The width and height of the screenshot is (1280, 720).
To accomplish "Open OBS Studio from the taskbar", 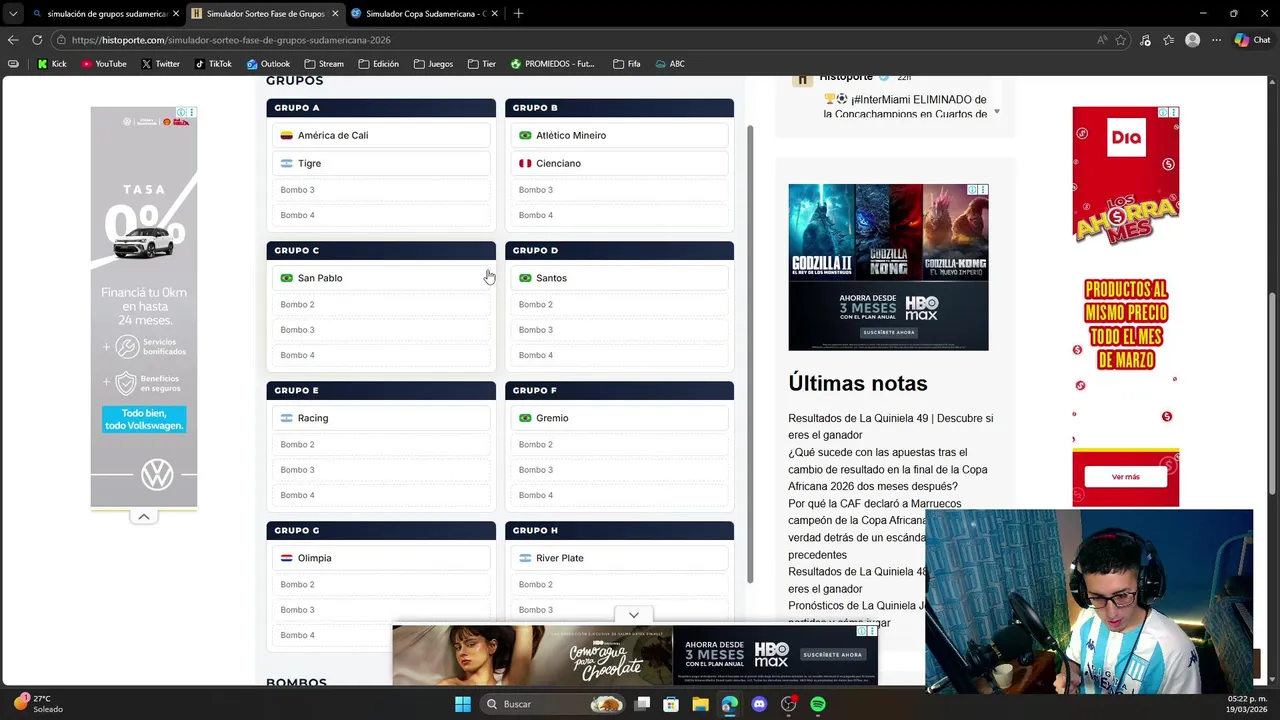I will tap(789, 704).
